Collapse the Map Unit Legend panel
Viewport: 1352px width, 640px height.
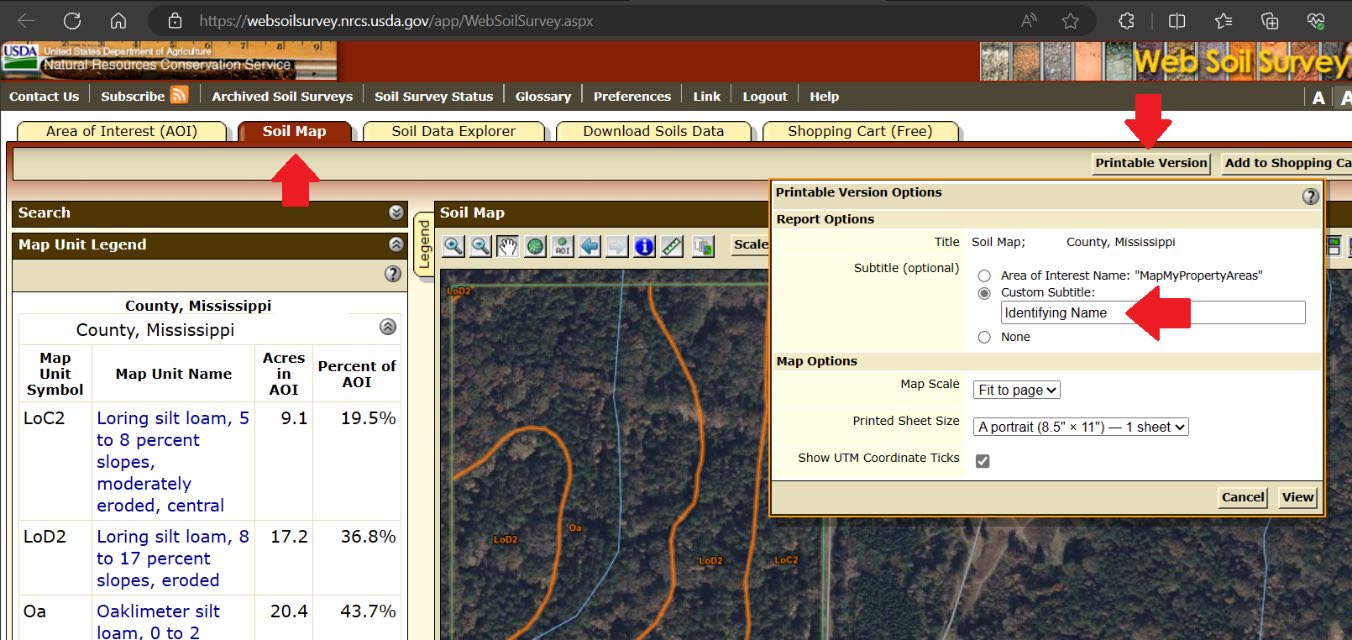click(x=396, y=245)
